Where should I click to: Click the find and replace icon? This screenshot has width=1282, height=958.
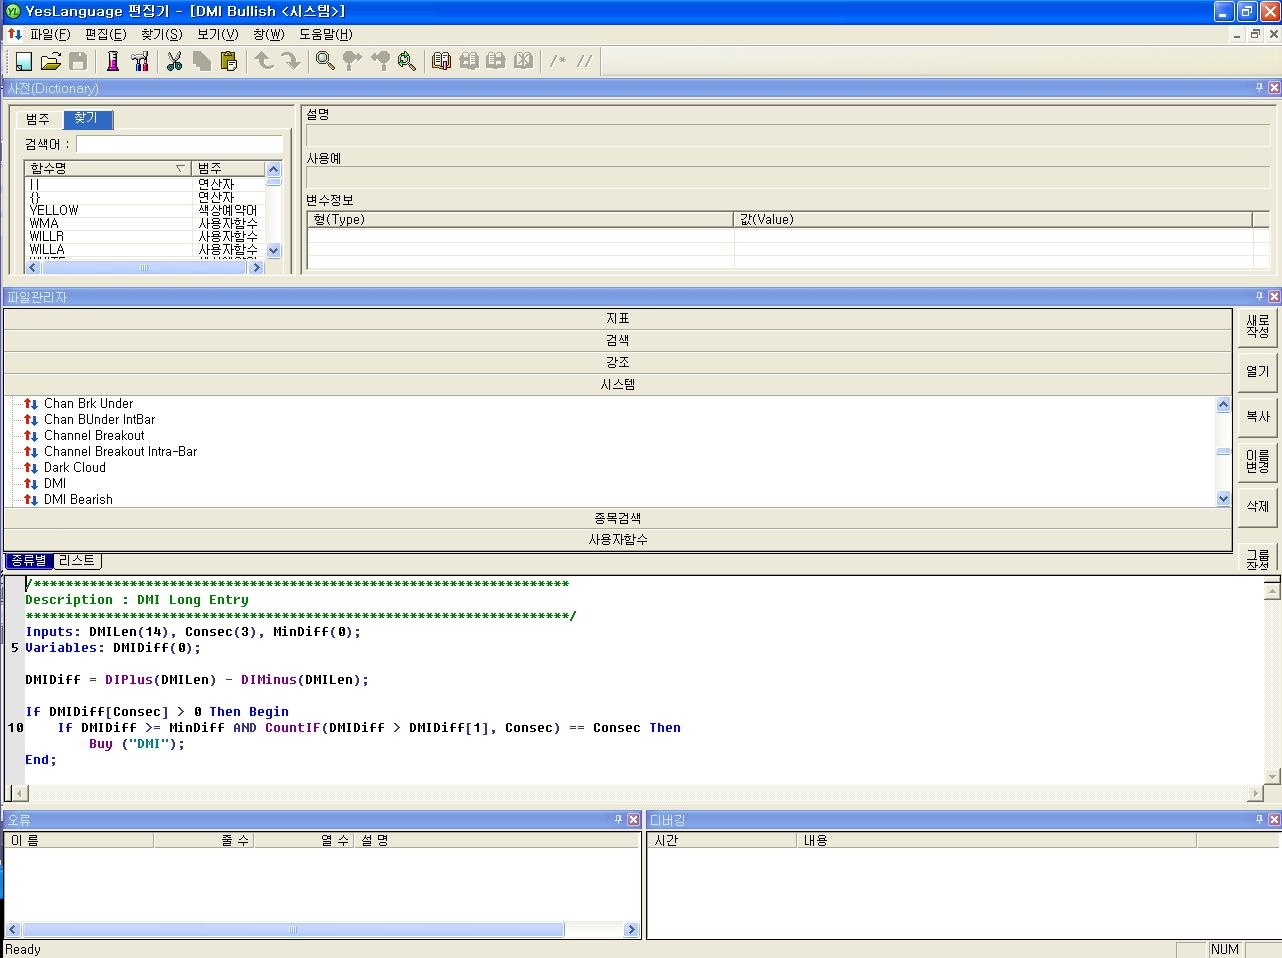pos(406,61)
